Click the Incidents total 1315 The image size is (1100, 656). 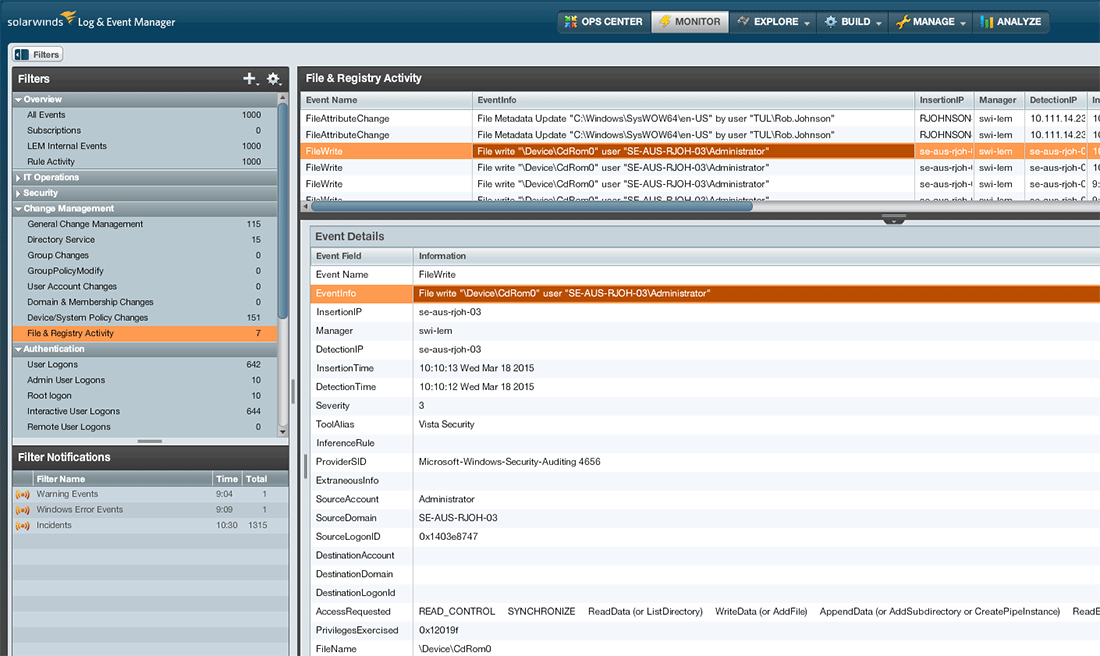coord(257,525)
